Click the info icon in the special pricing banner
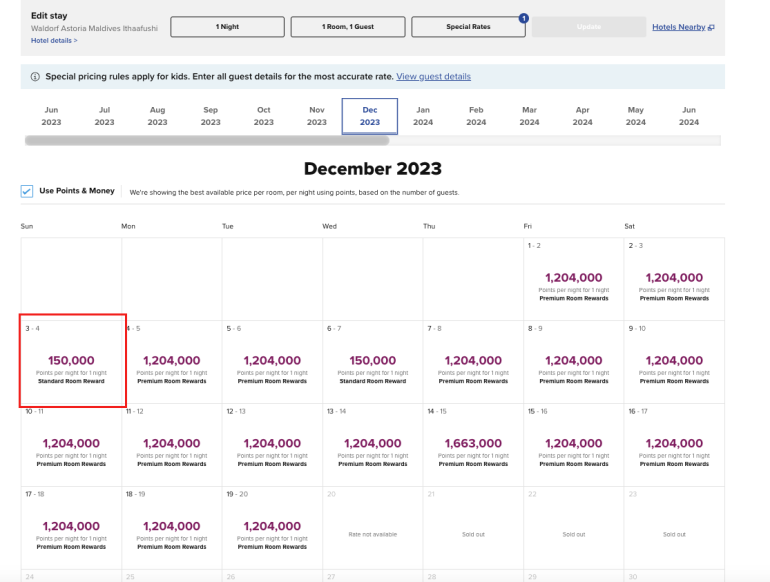This screenshot has width=770, height=582. pos(35,77)
